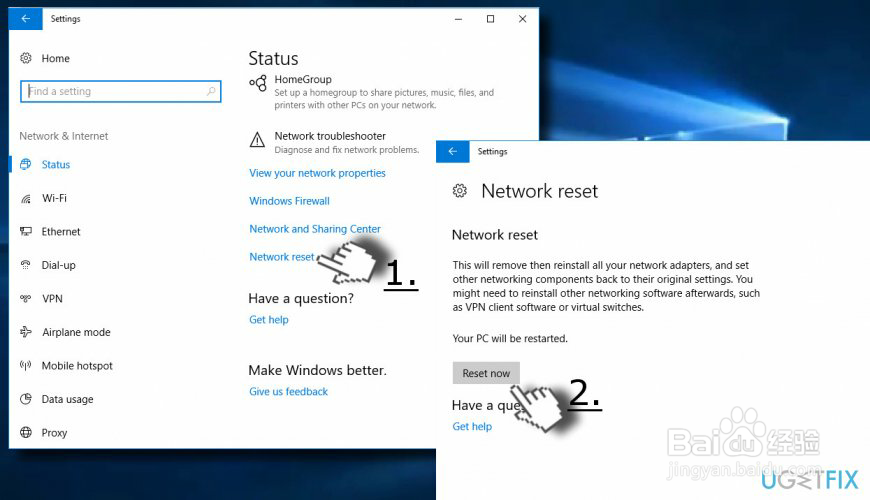Viewport: 870px width, 500px height.
Task: Open the Wi-Fi settings page
Action: coord(54,198)
